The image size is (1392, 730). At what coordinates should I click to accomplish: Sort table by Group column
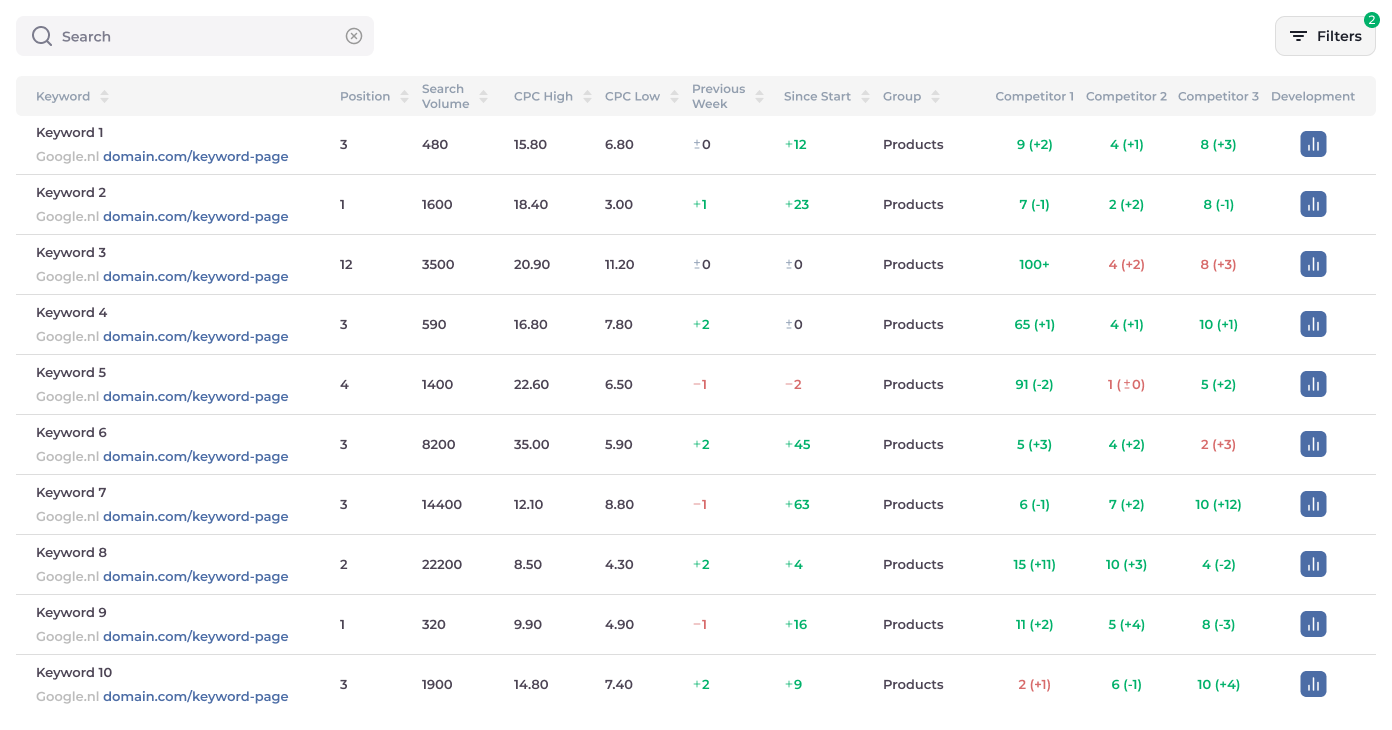click(x=935, y=97)
